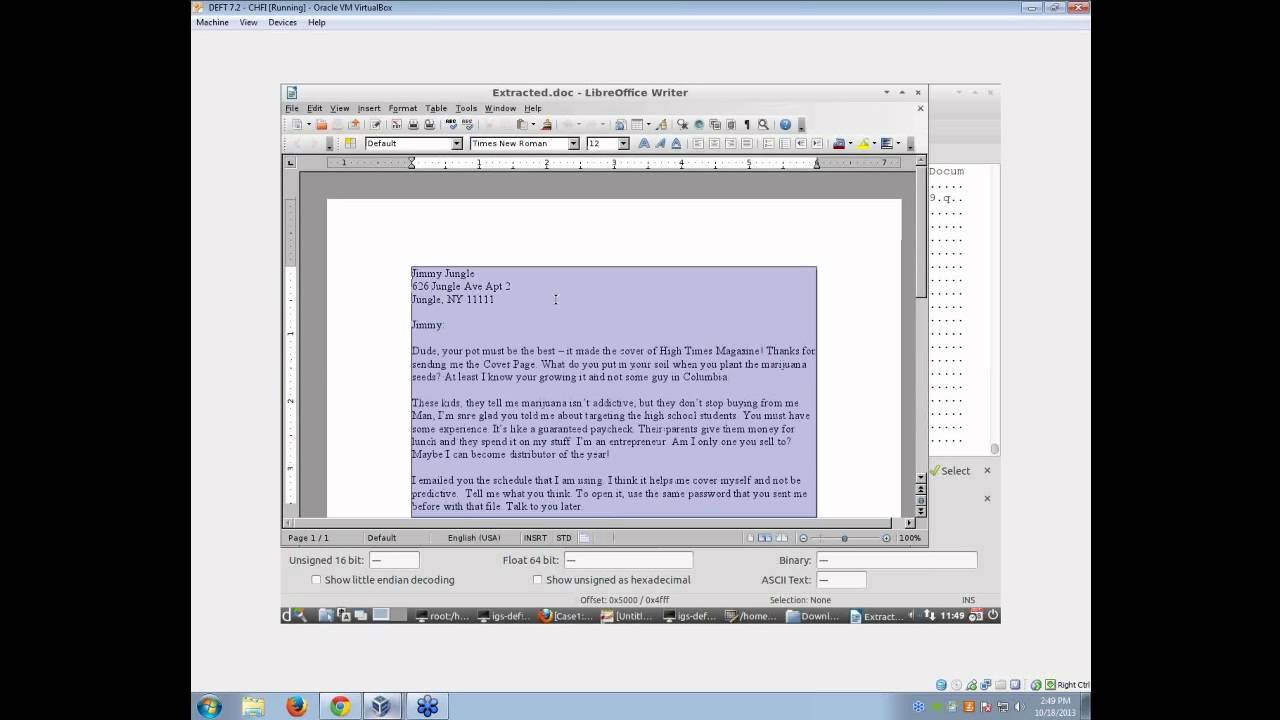Open the Tools menu
This screenshot has height=720, width=1280.
(x=466, y=108)
